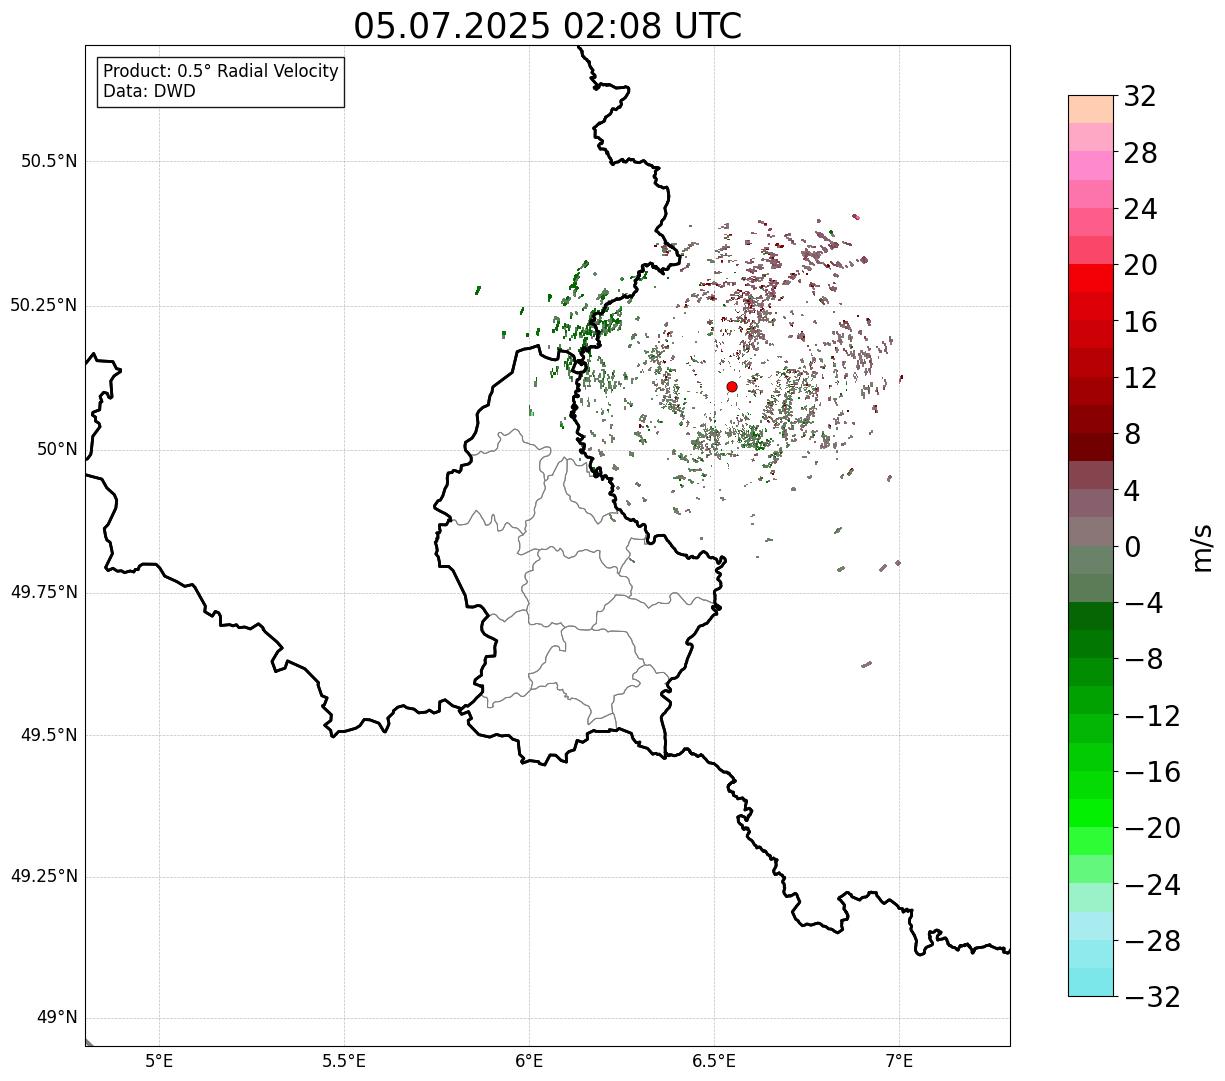Screen dimensions: 1225x1081
Task: Click the colorbar tick label 24
Action: (x=1140, y=210)
